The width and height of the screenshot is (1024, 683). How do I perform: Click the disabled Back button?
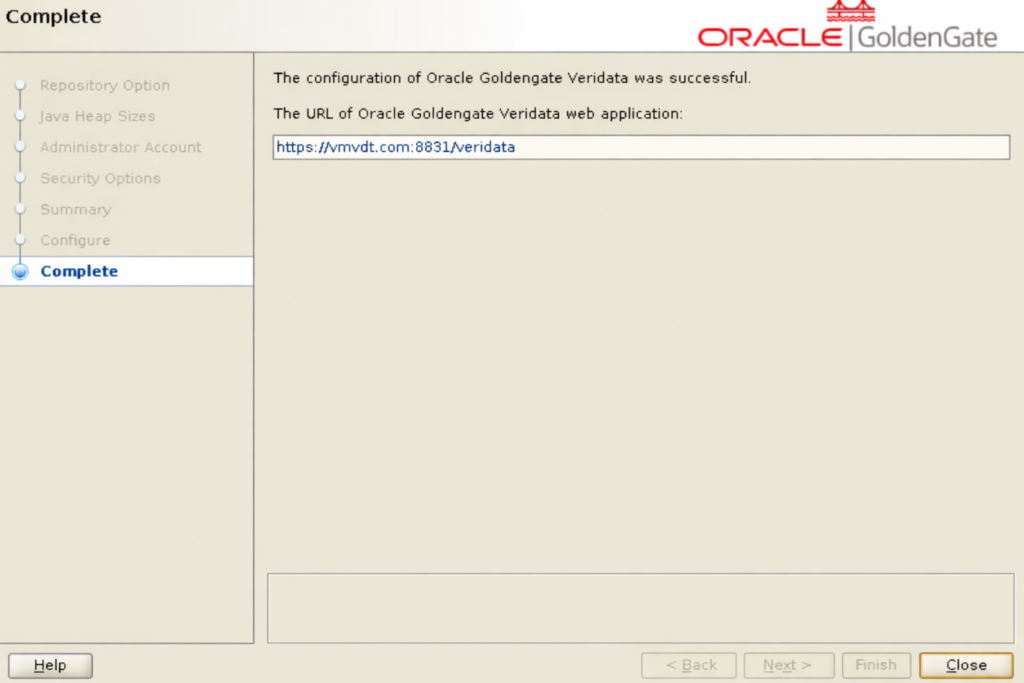[688, 665]
